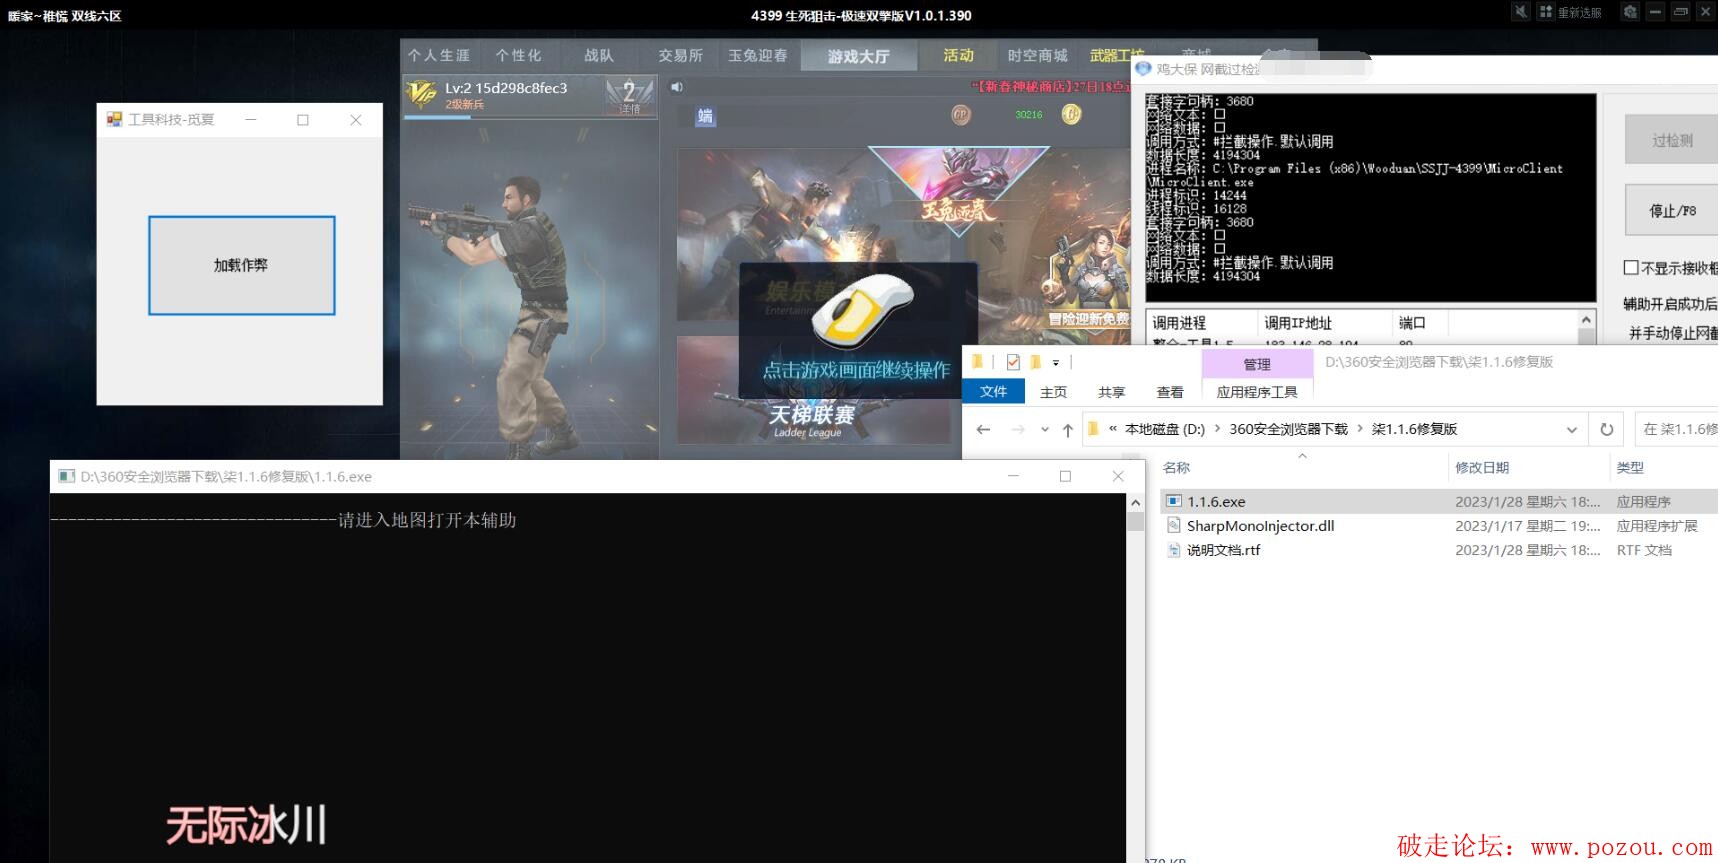Click the rank 2 详情 badge in player card
This screenshot has width=1718, height=863.
pos(630,97)
